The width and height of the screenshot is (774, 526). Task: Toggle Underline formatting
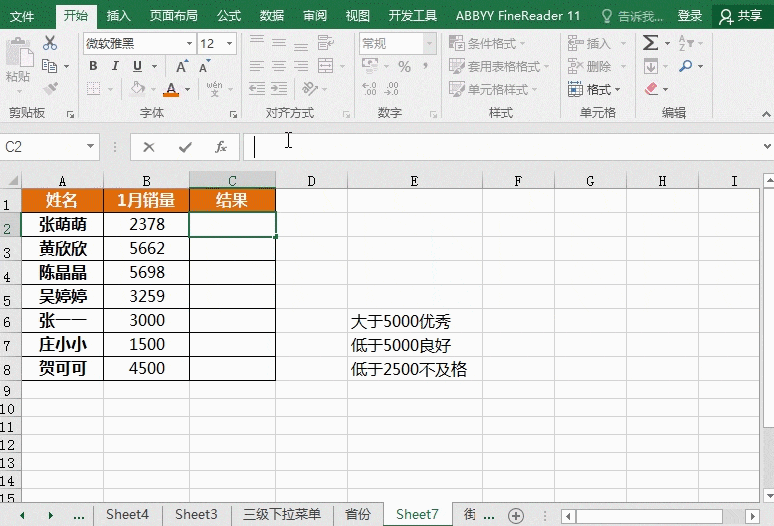(137, 66)
